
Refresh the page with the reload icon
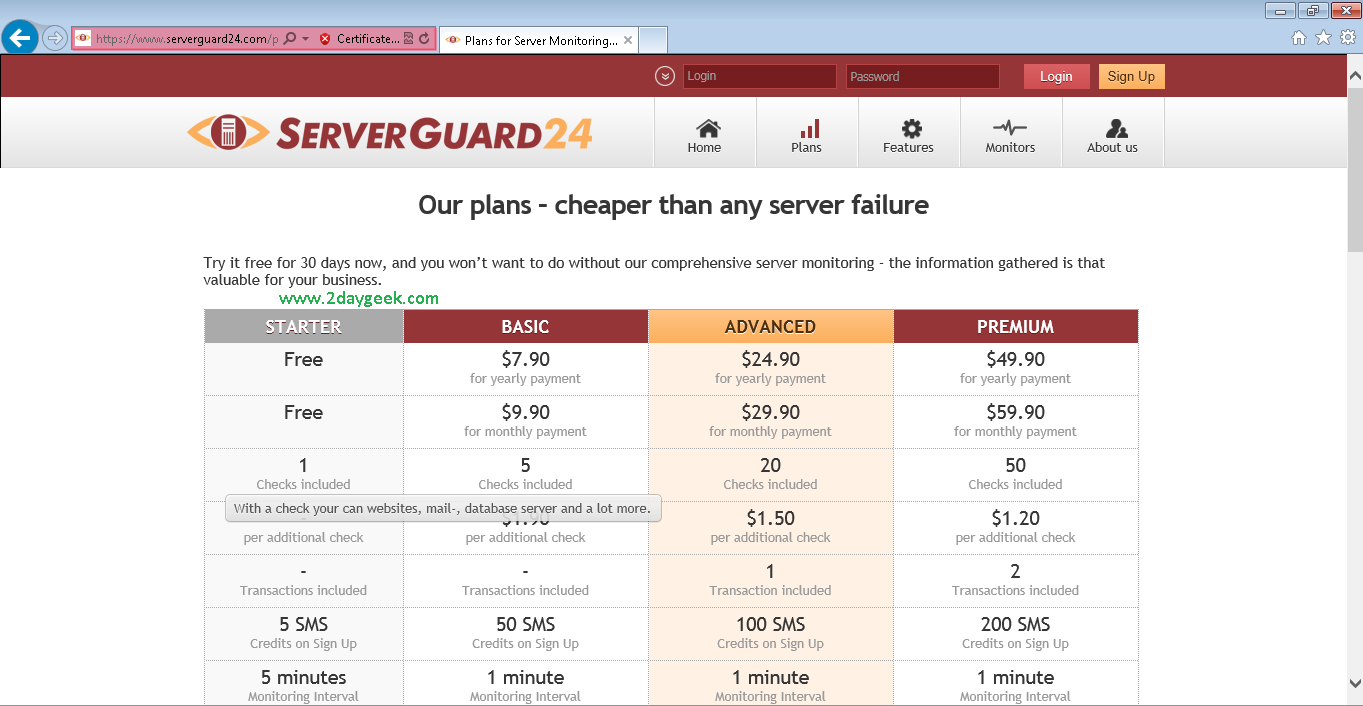tap(424, 39)
